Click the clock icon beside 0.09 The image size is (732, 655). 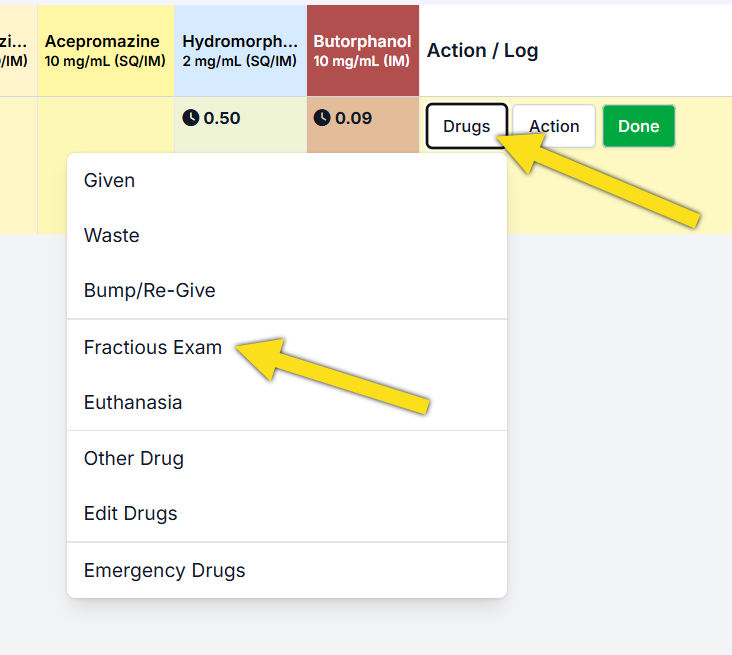[x=322, y=118]
